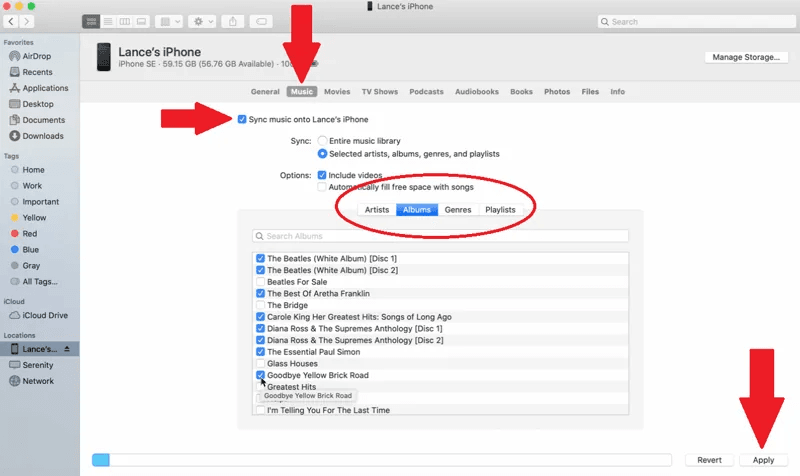Switch to the Audiobooks tab
800x476 pixels.
pos(477,92)
